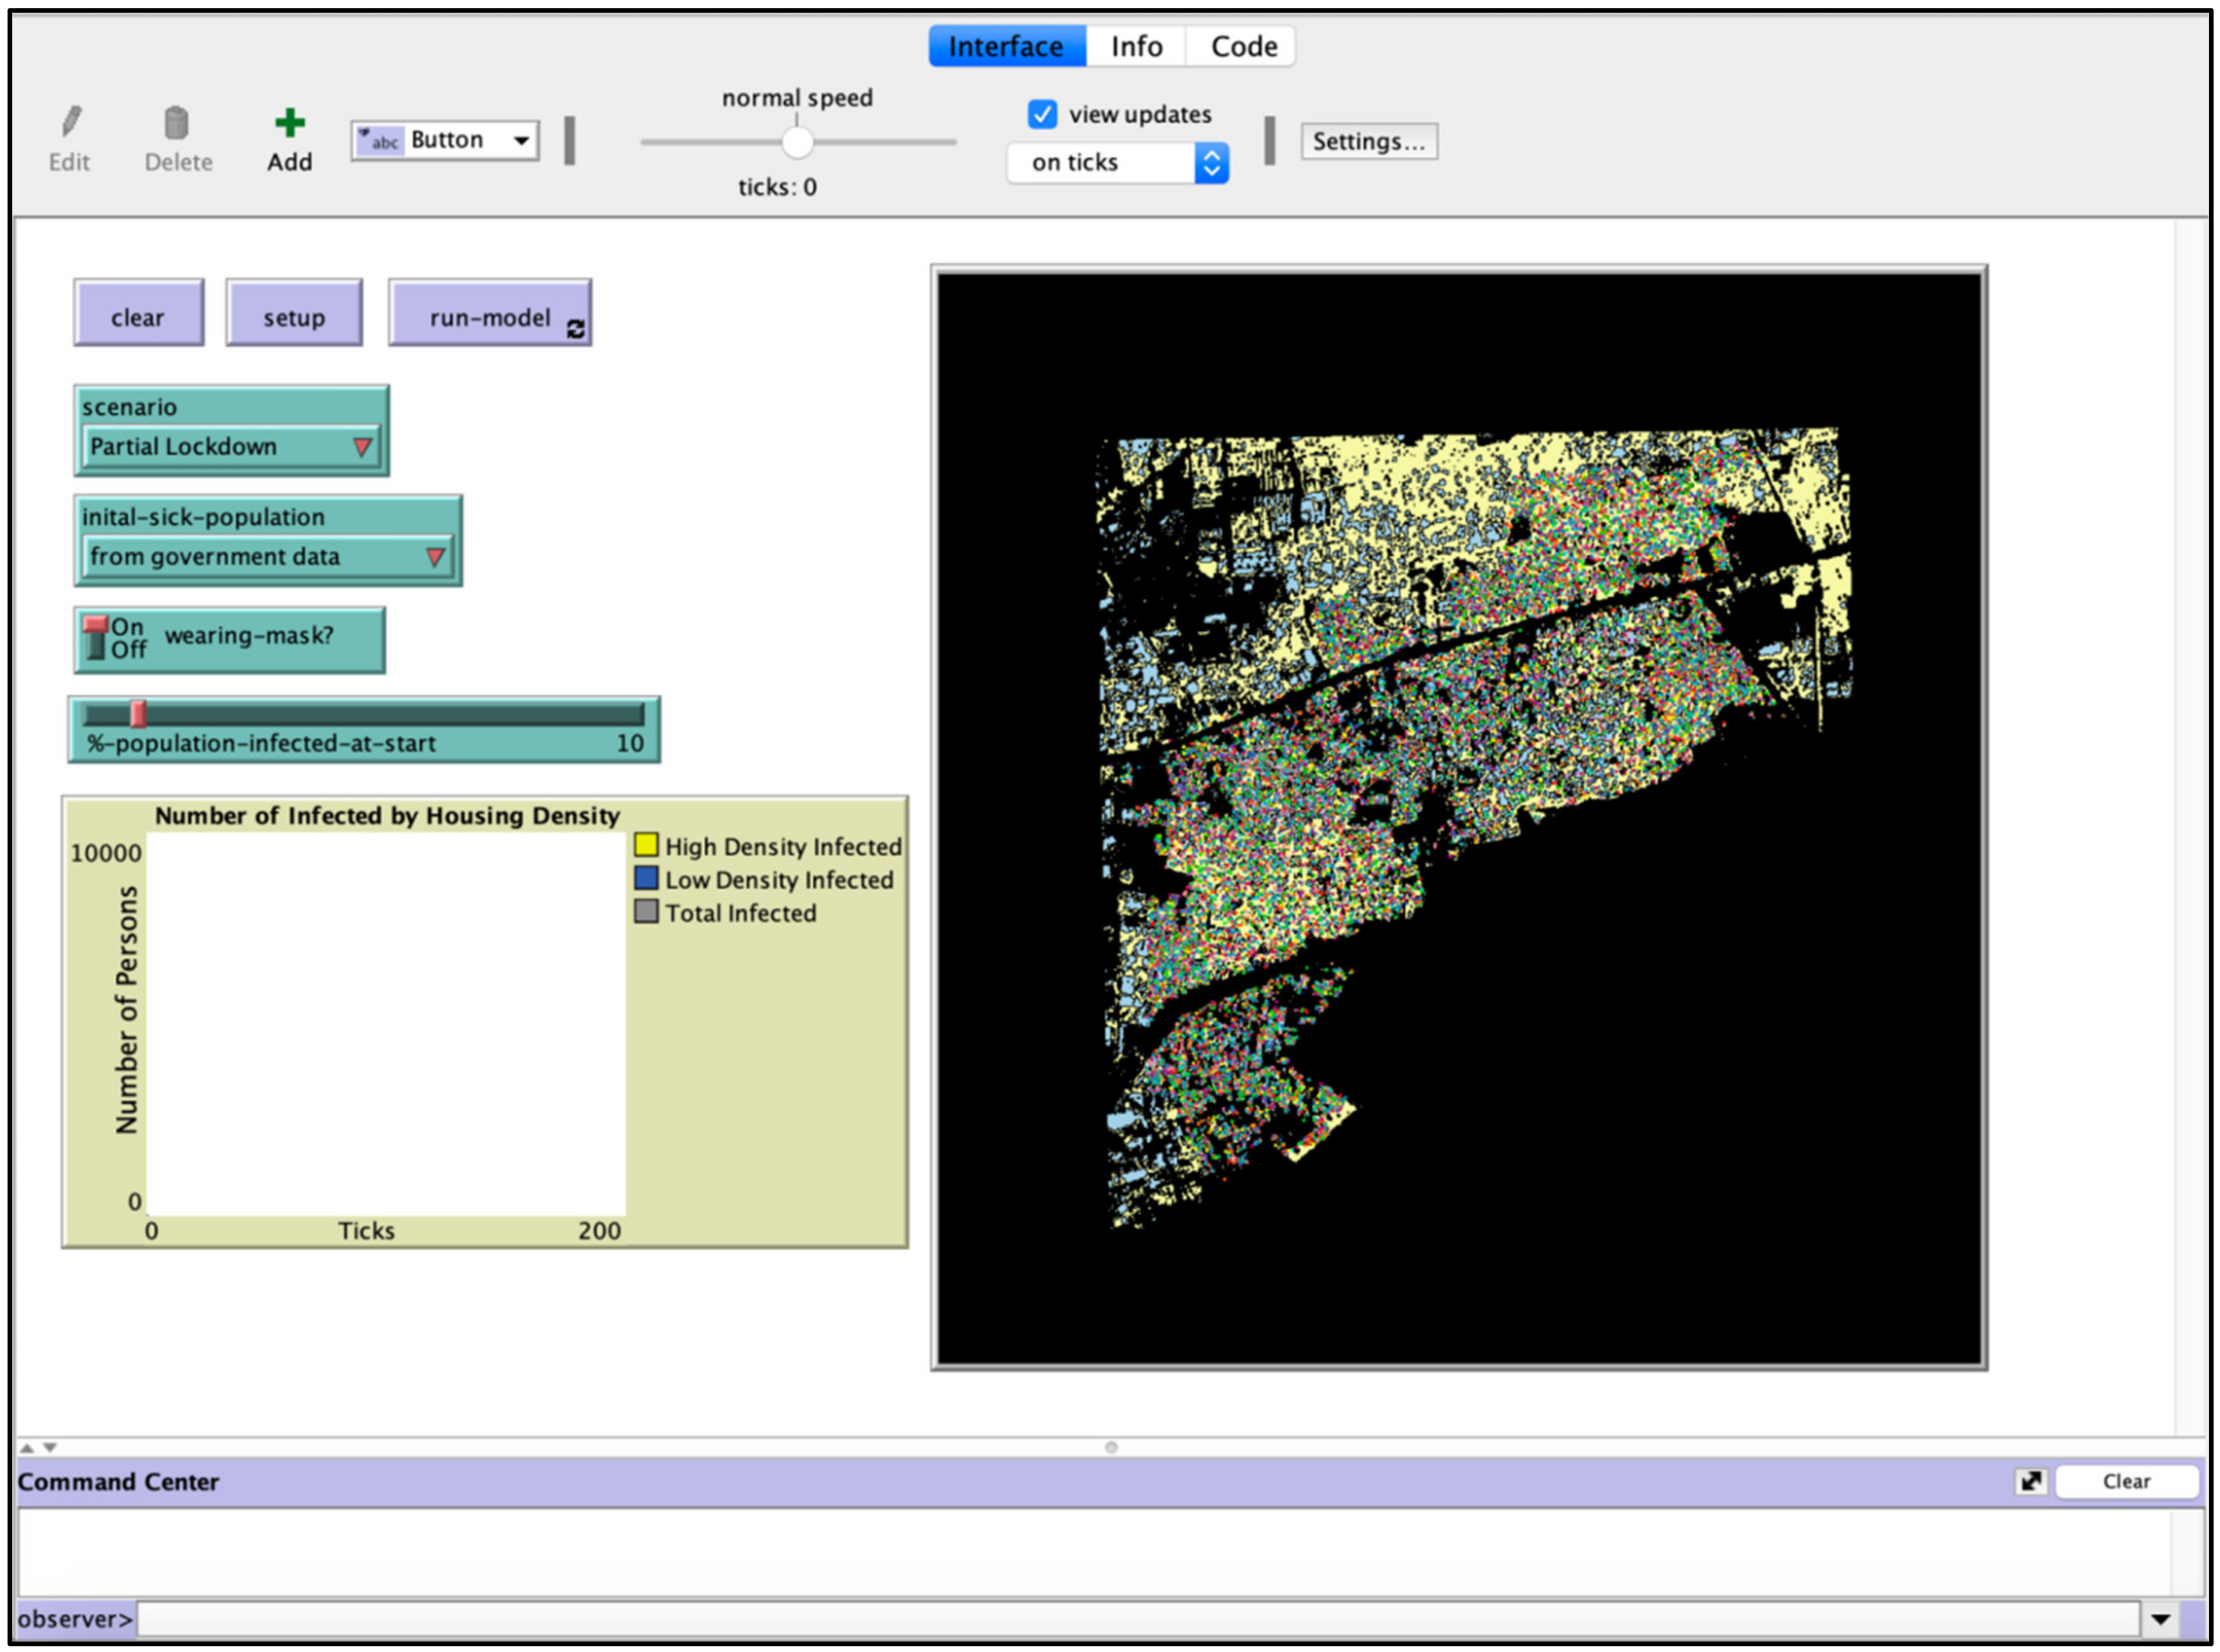Click the green Add plus icon
The width and height of the screenshot is (2220, 1652).
pyautogui.click(x=289, y=122)
